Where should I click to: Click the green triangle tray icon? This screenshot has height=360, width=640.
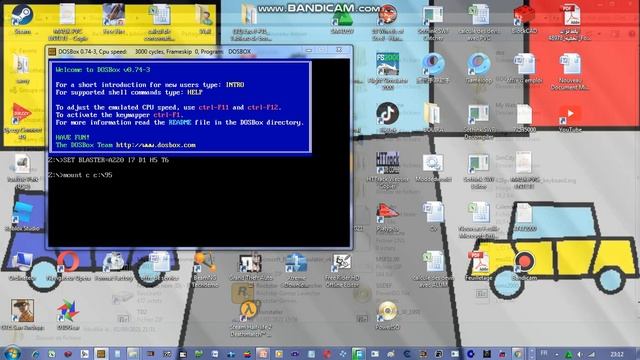coord(569,354)
